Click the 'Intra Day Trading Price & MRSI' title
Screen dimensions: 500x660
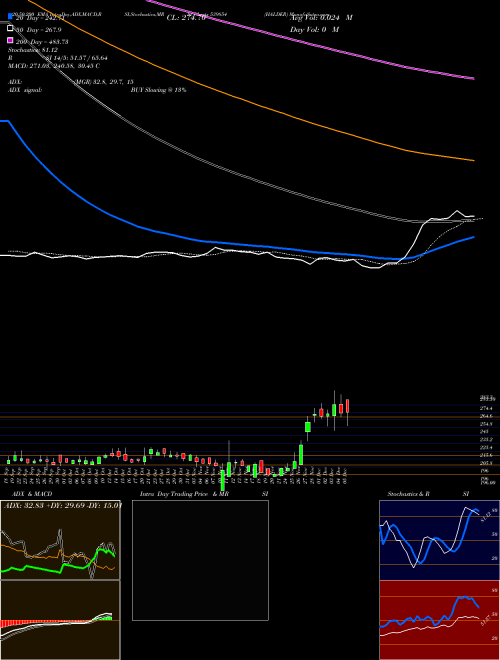(x=204, y=494)
